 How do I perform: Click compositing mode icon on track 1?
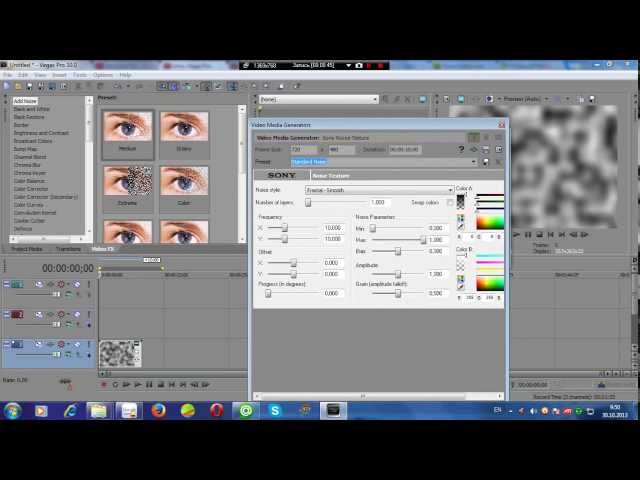coord(69,294)
